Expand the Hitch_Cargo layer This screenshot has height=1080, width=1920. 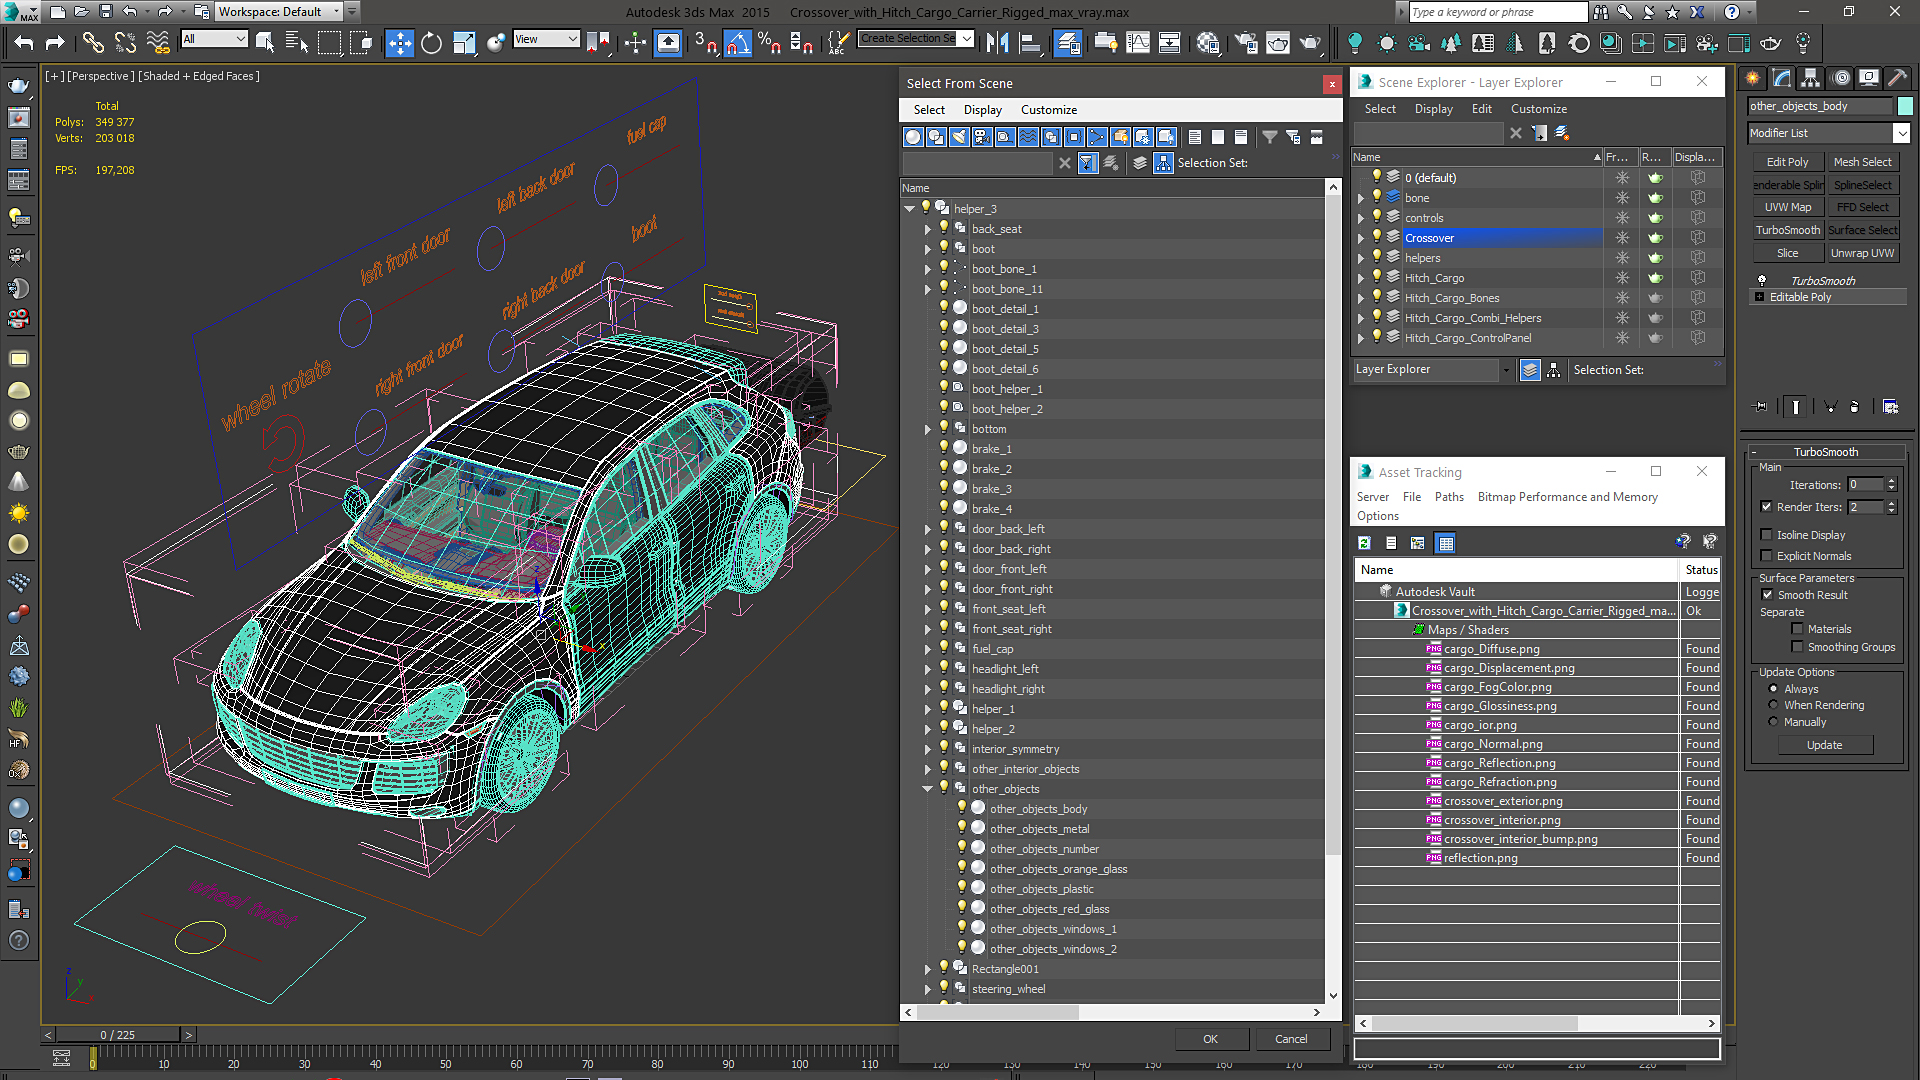coord(1360,278)
